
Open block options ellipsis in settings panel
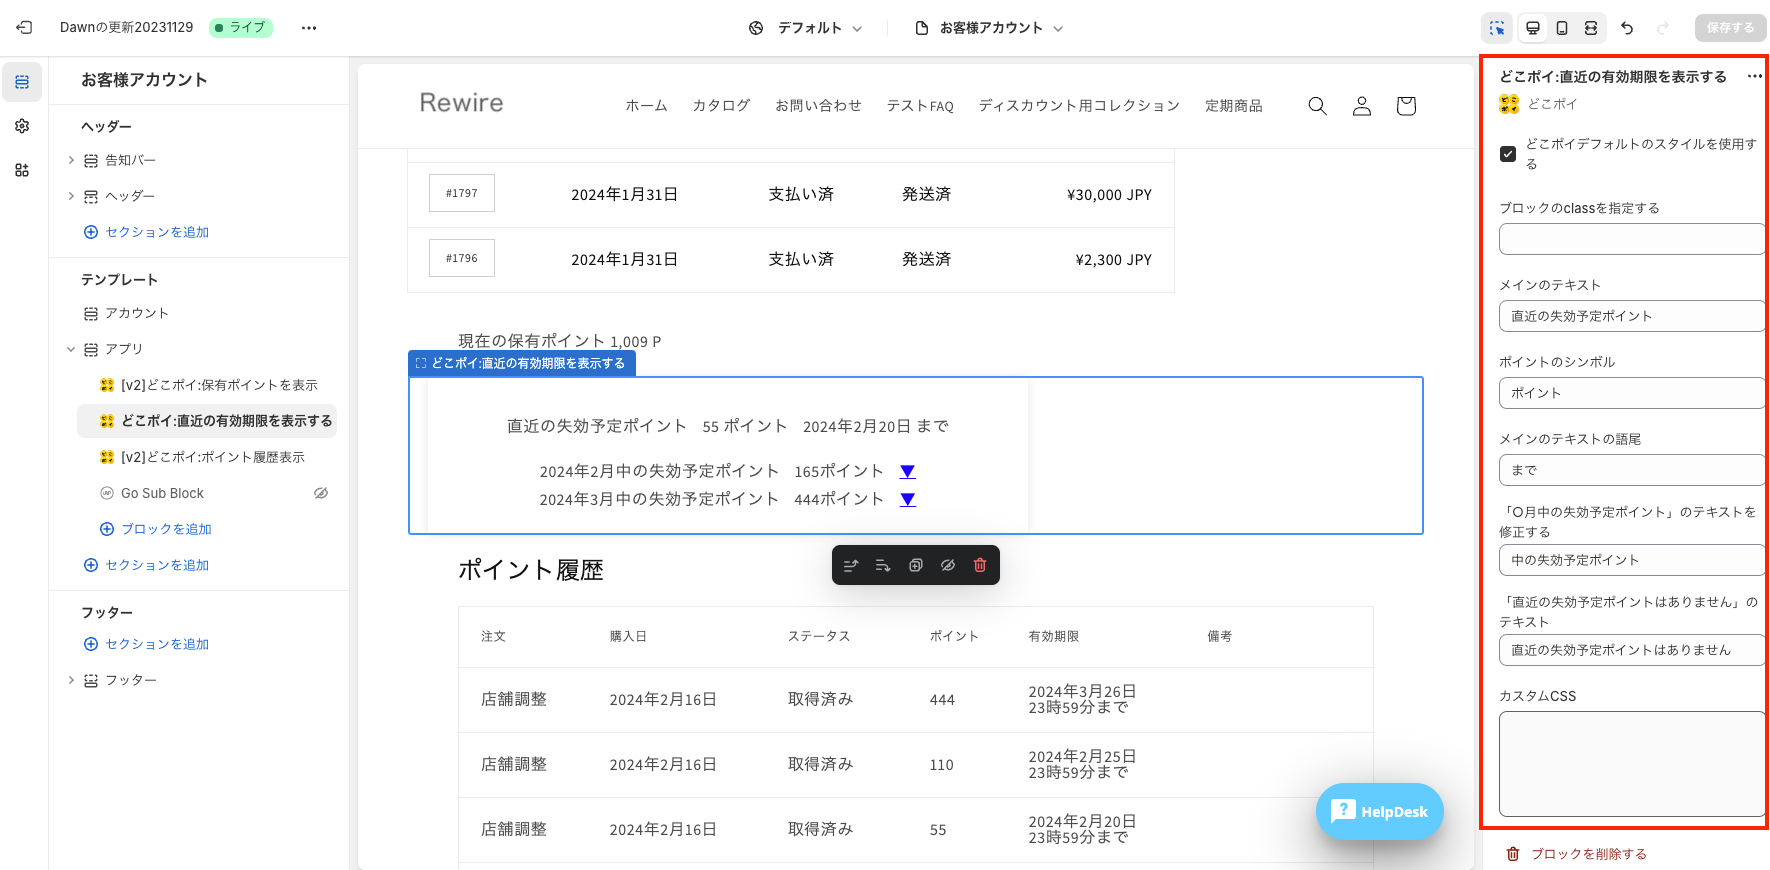[1754, 77]
